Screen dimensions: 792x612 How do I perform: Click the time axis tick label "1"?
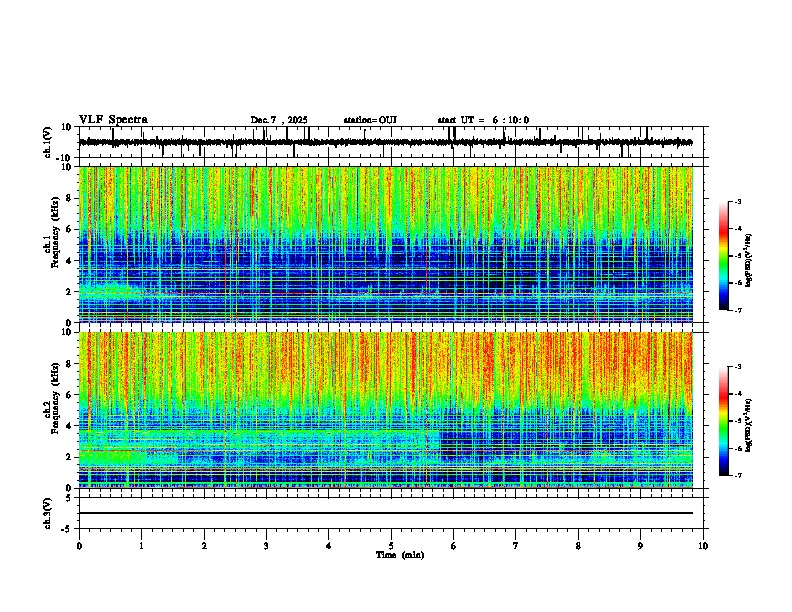coord(141,546)
